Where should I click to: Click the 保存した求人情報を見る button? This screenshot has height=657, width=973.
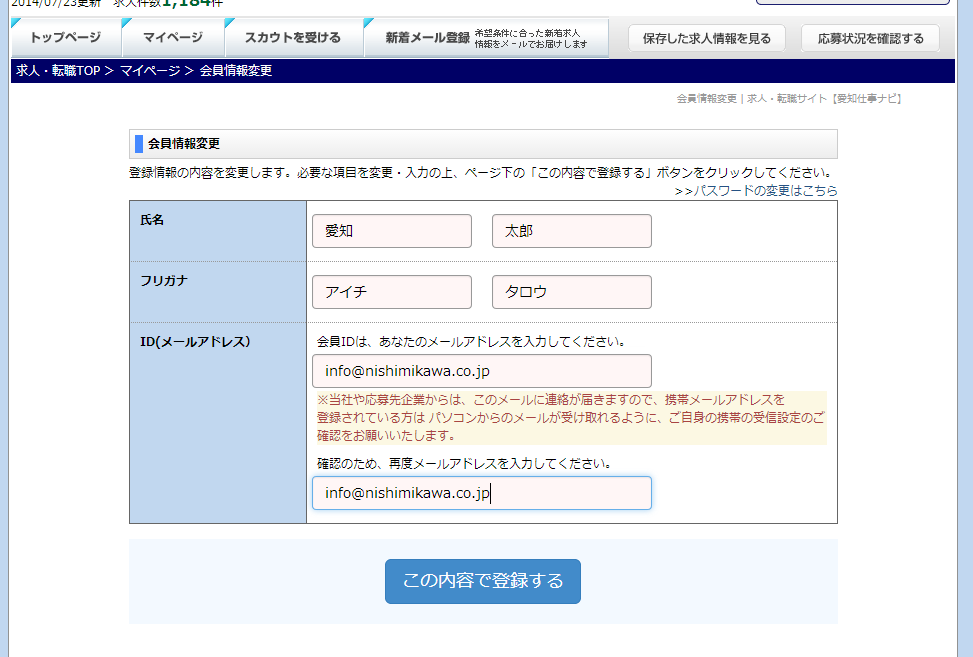707,39
